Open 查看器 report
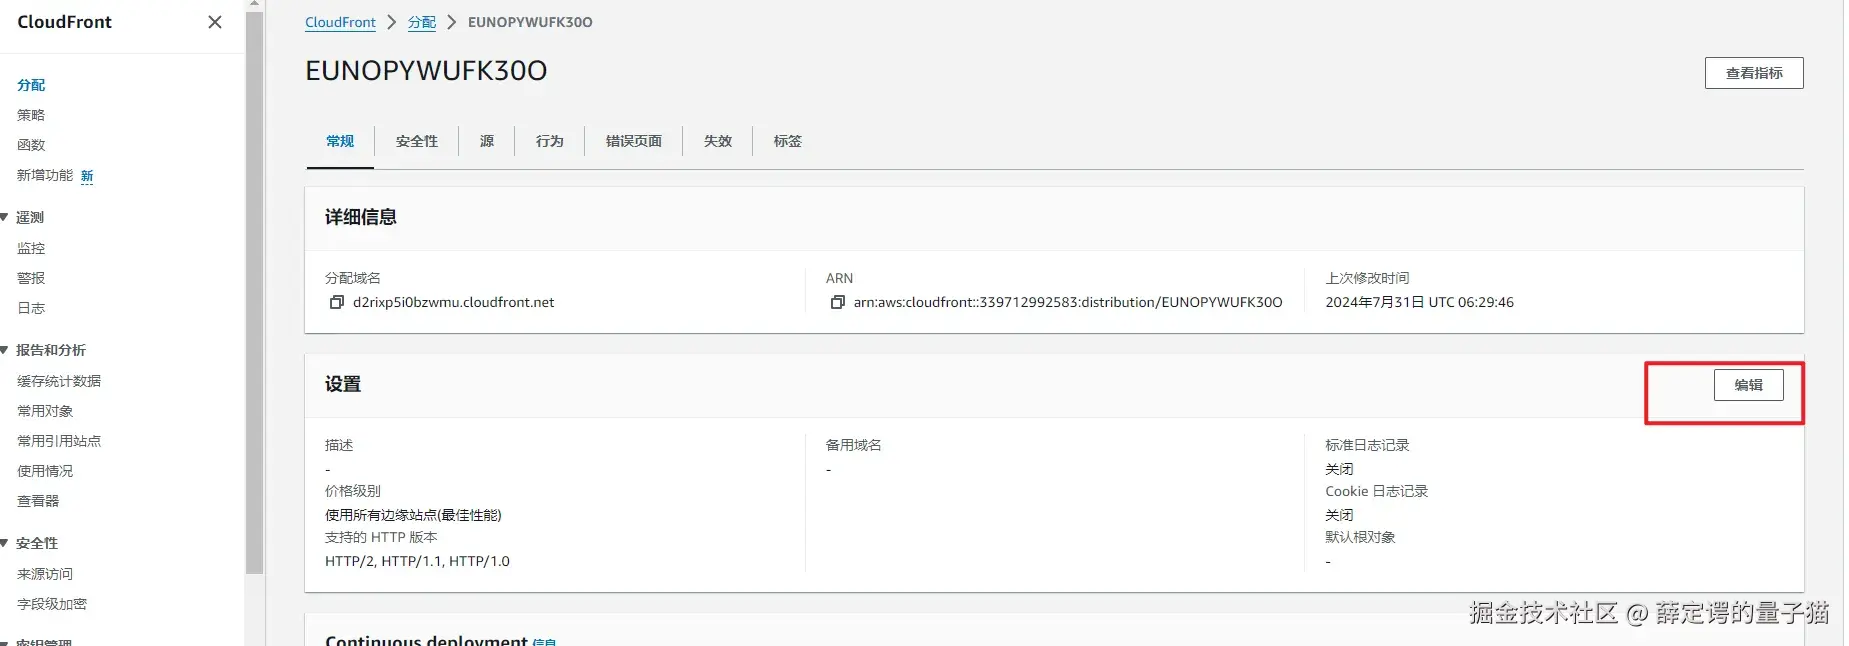This screenshot has width=1849, height=646. coord(38,501)
